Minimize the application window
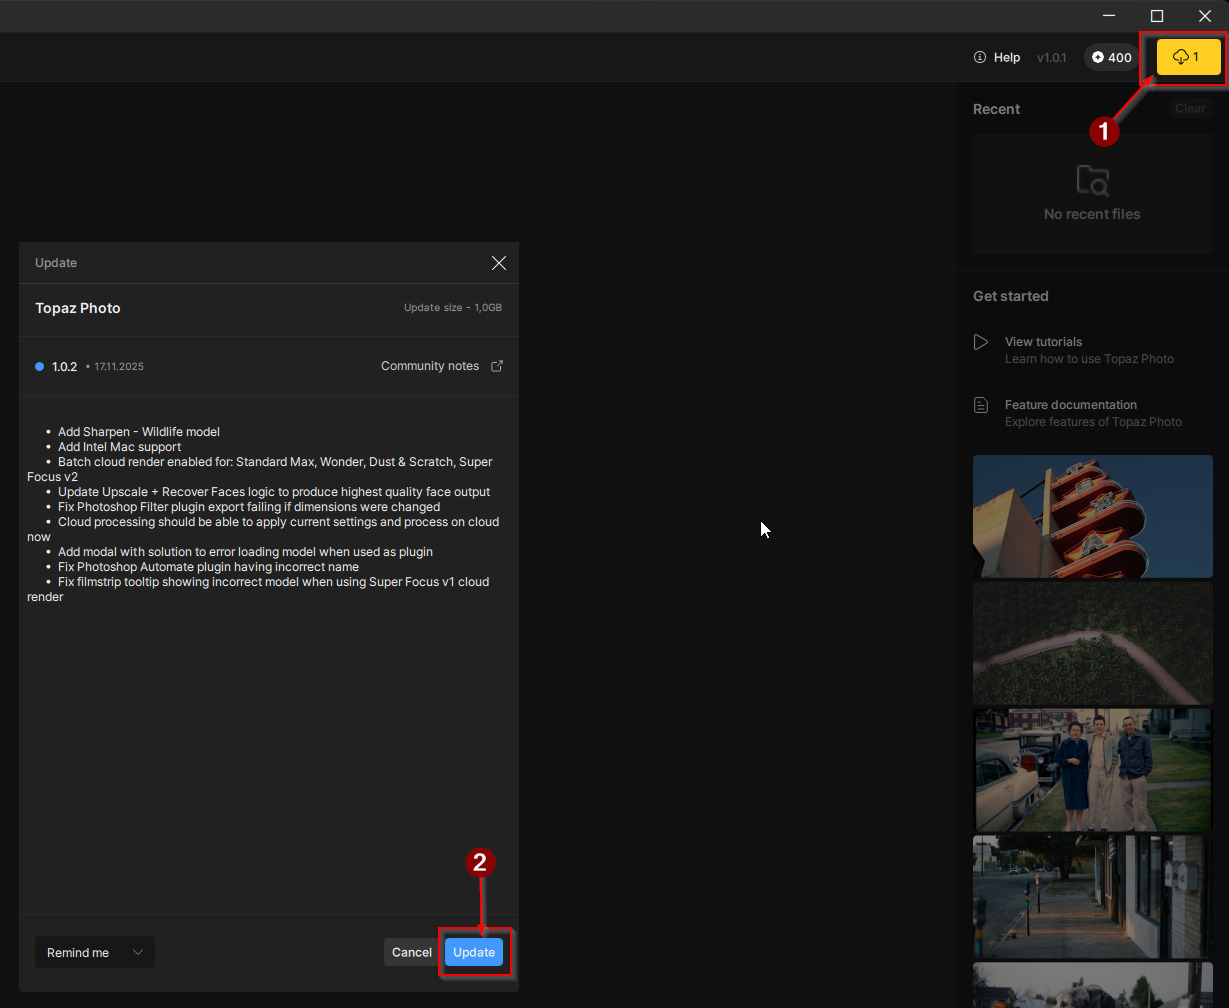This screenshot has height=1008, width=1229. [1109, 16]
